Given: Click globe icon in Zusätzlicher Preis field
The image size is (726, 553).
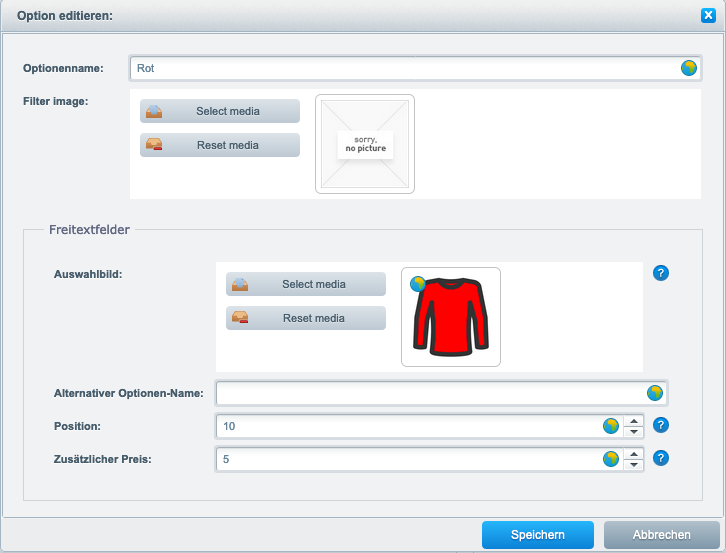Looking at the screenshot, I should (611, 459).
